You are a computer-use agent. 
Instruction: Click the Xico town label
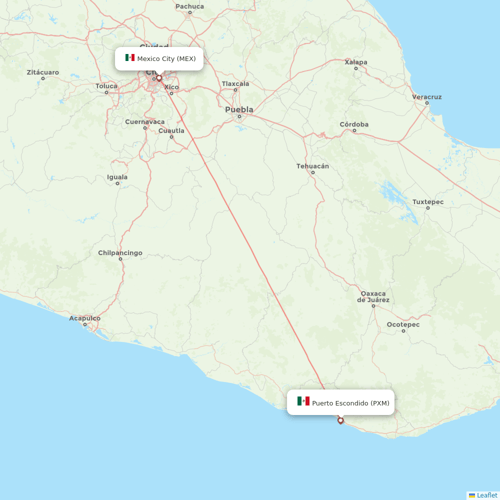point(172,87)
